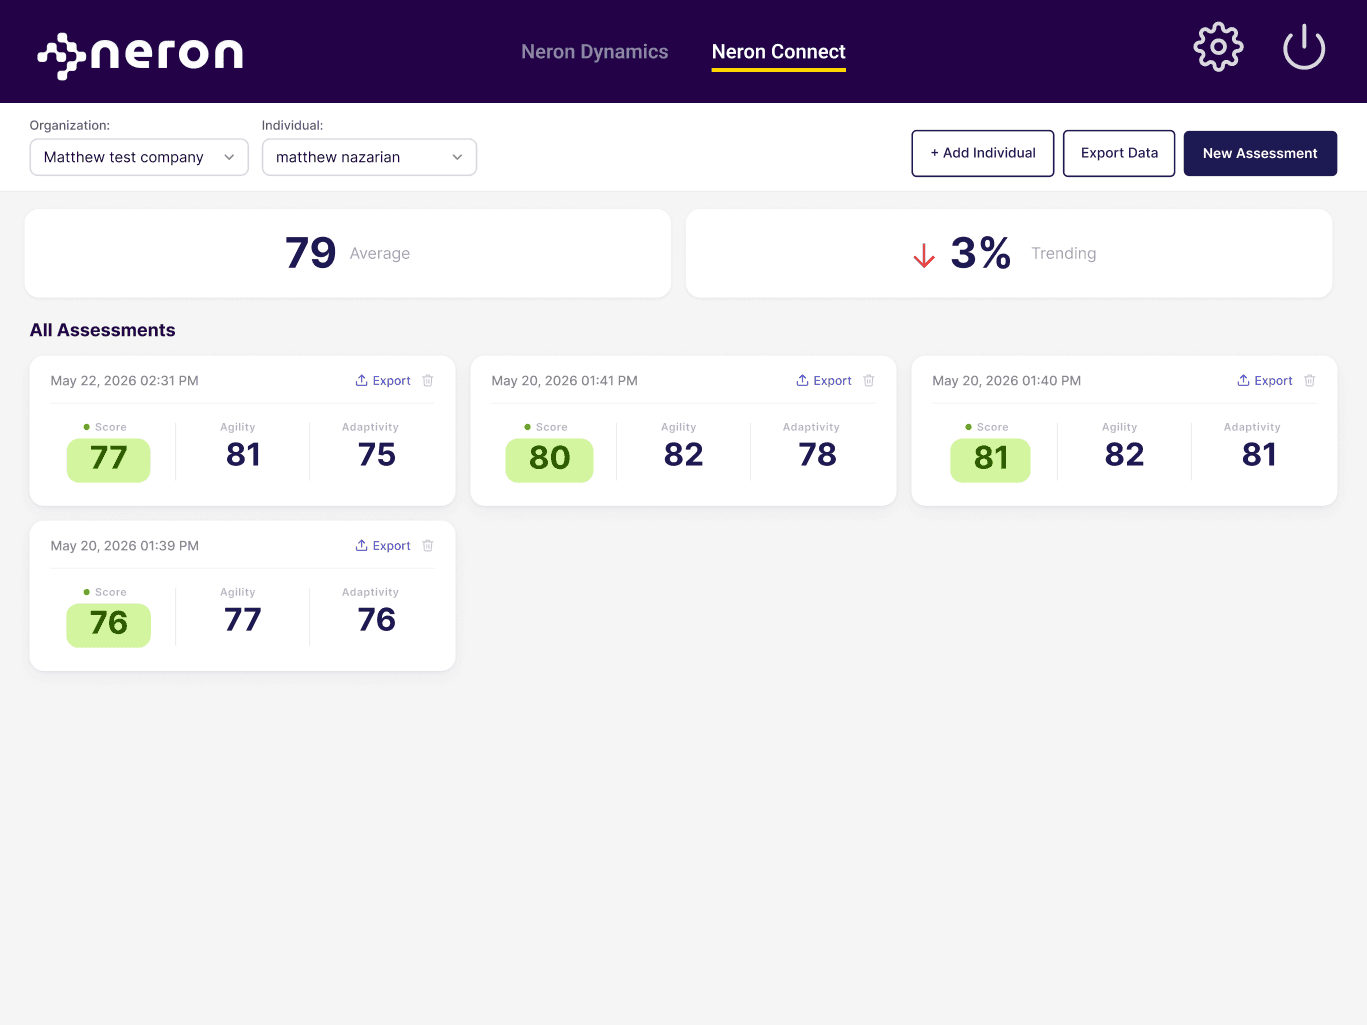The height and width of the screenshot is (1025, 1367).
Task: Click Agility value 81 on May 22 card
Action: pos(243,455)
